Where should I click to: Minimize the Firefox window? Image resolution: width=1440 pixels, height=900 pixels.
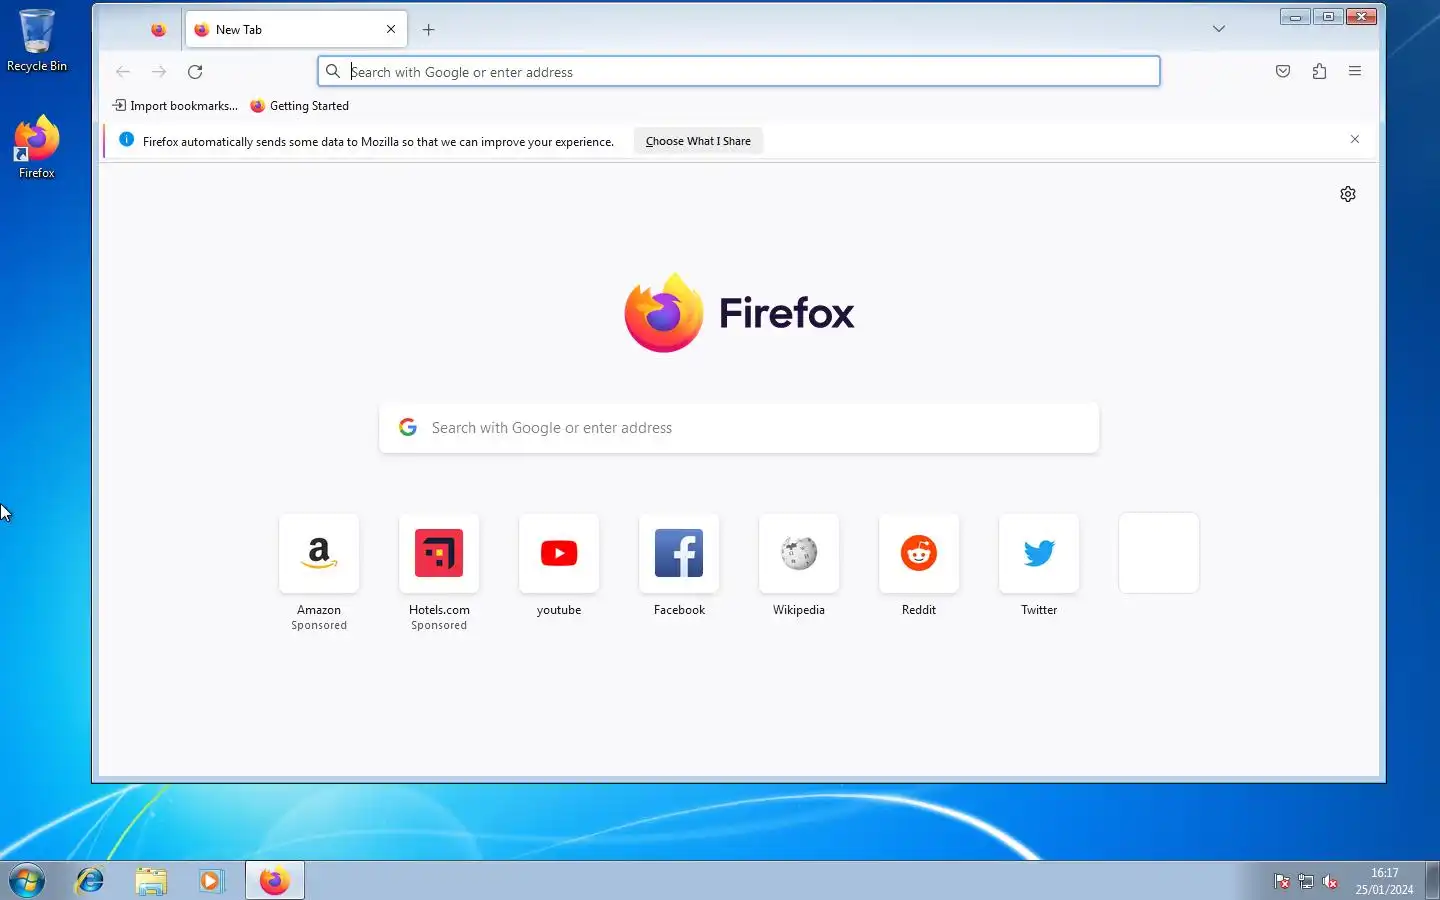[x=1295, y=16]
